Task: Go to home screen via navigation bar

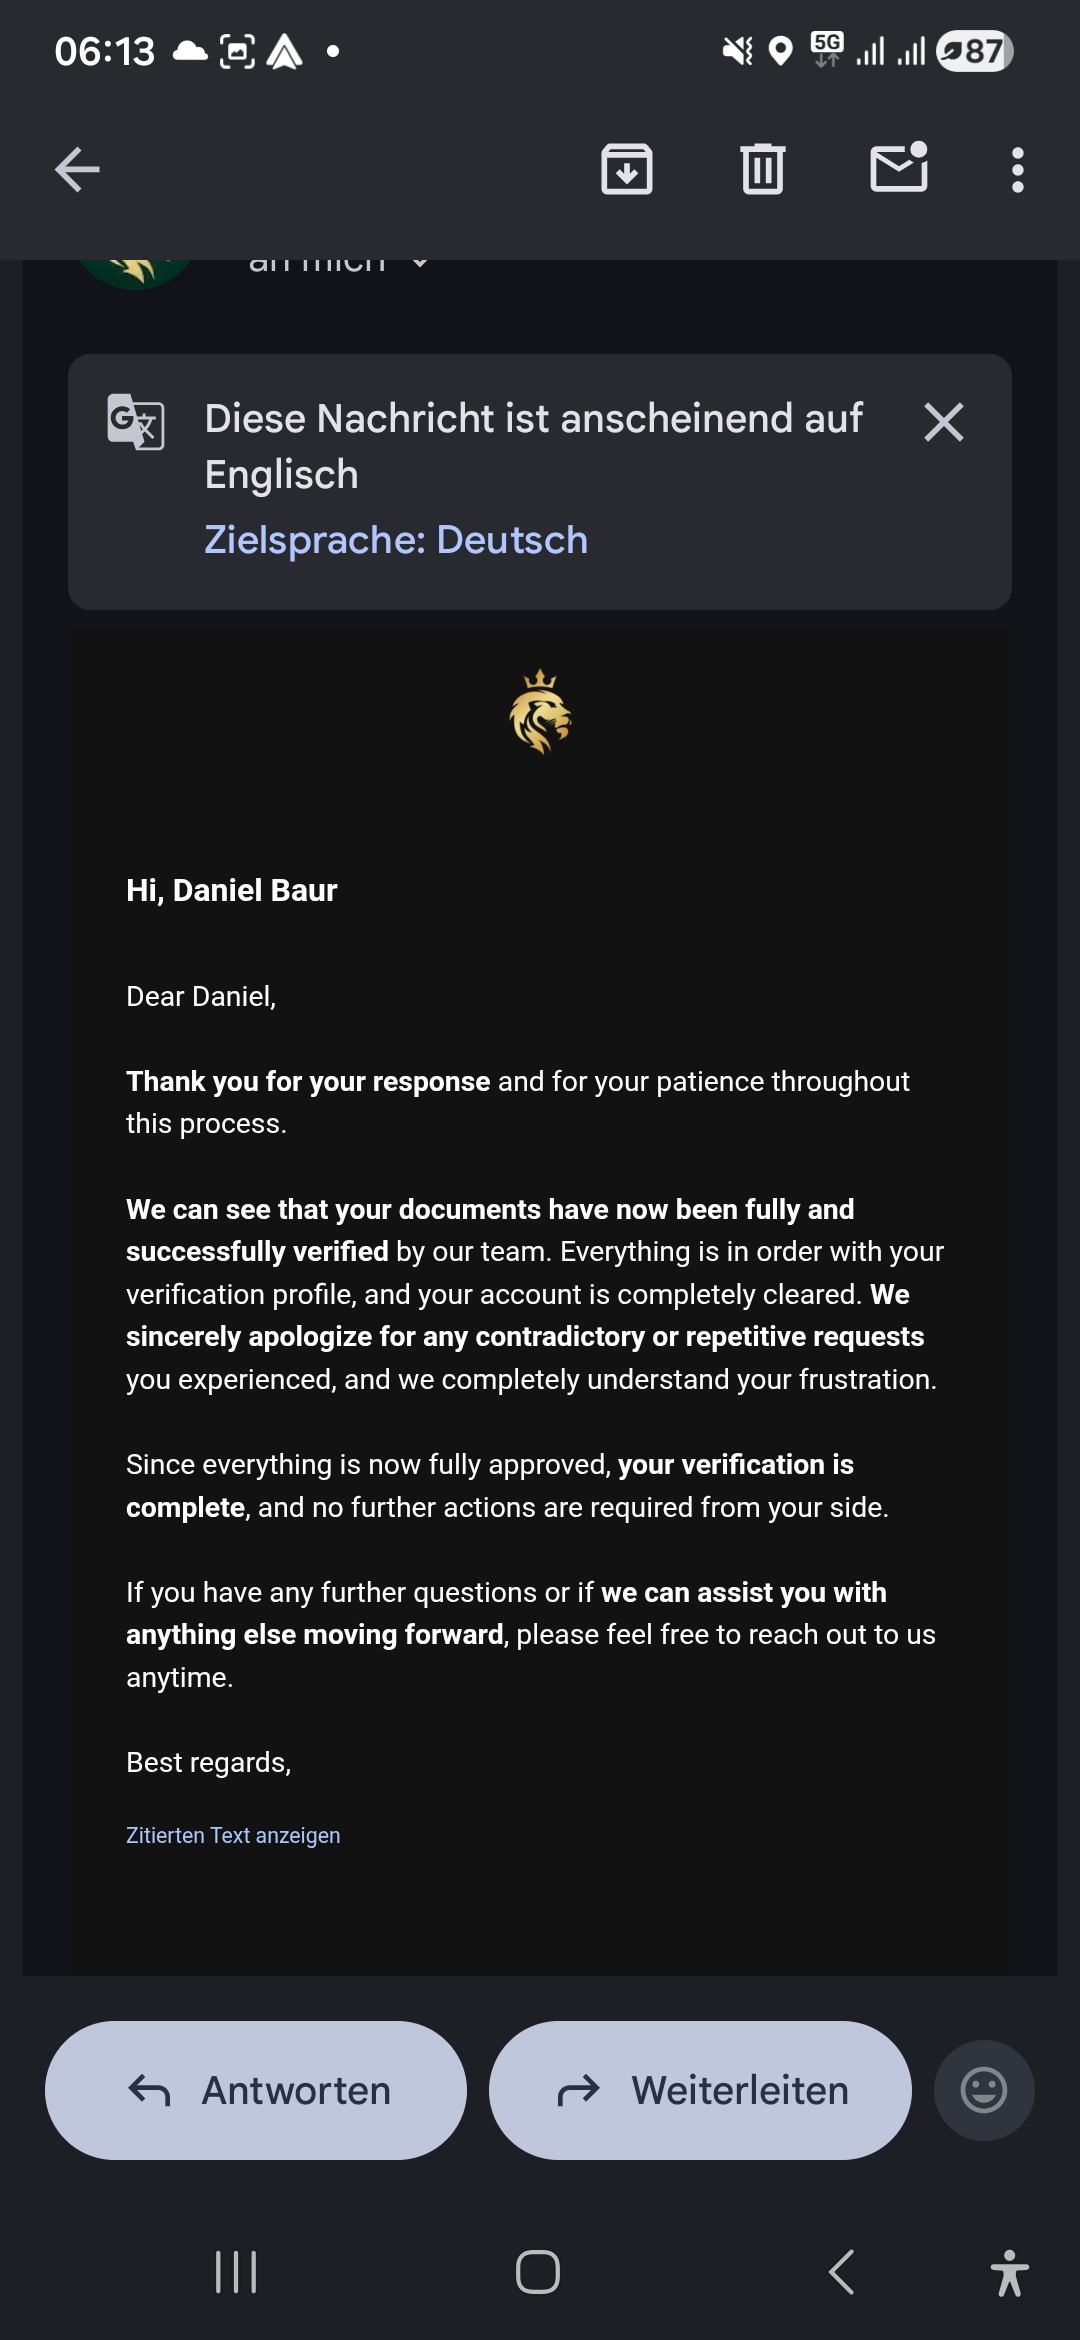Action: tap(538, 2272)
